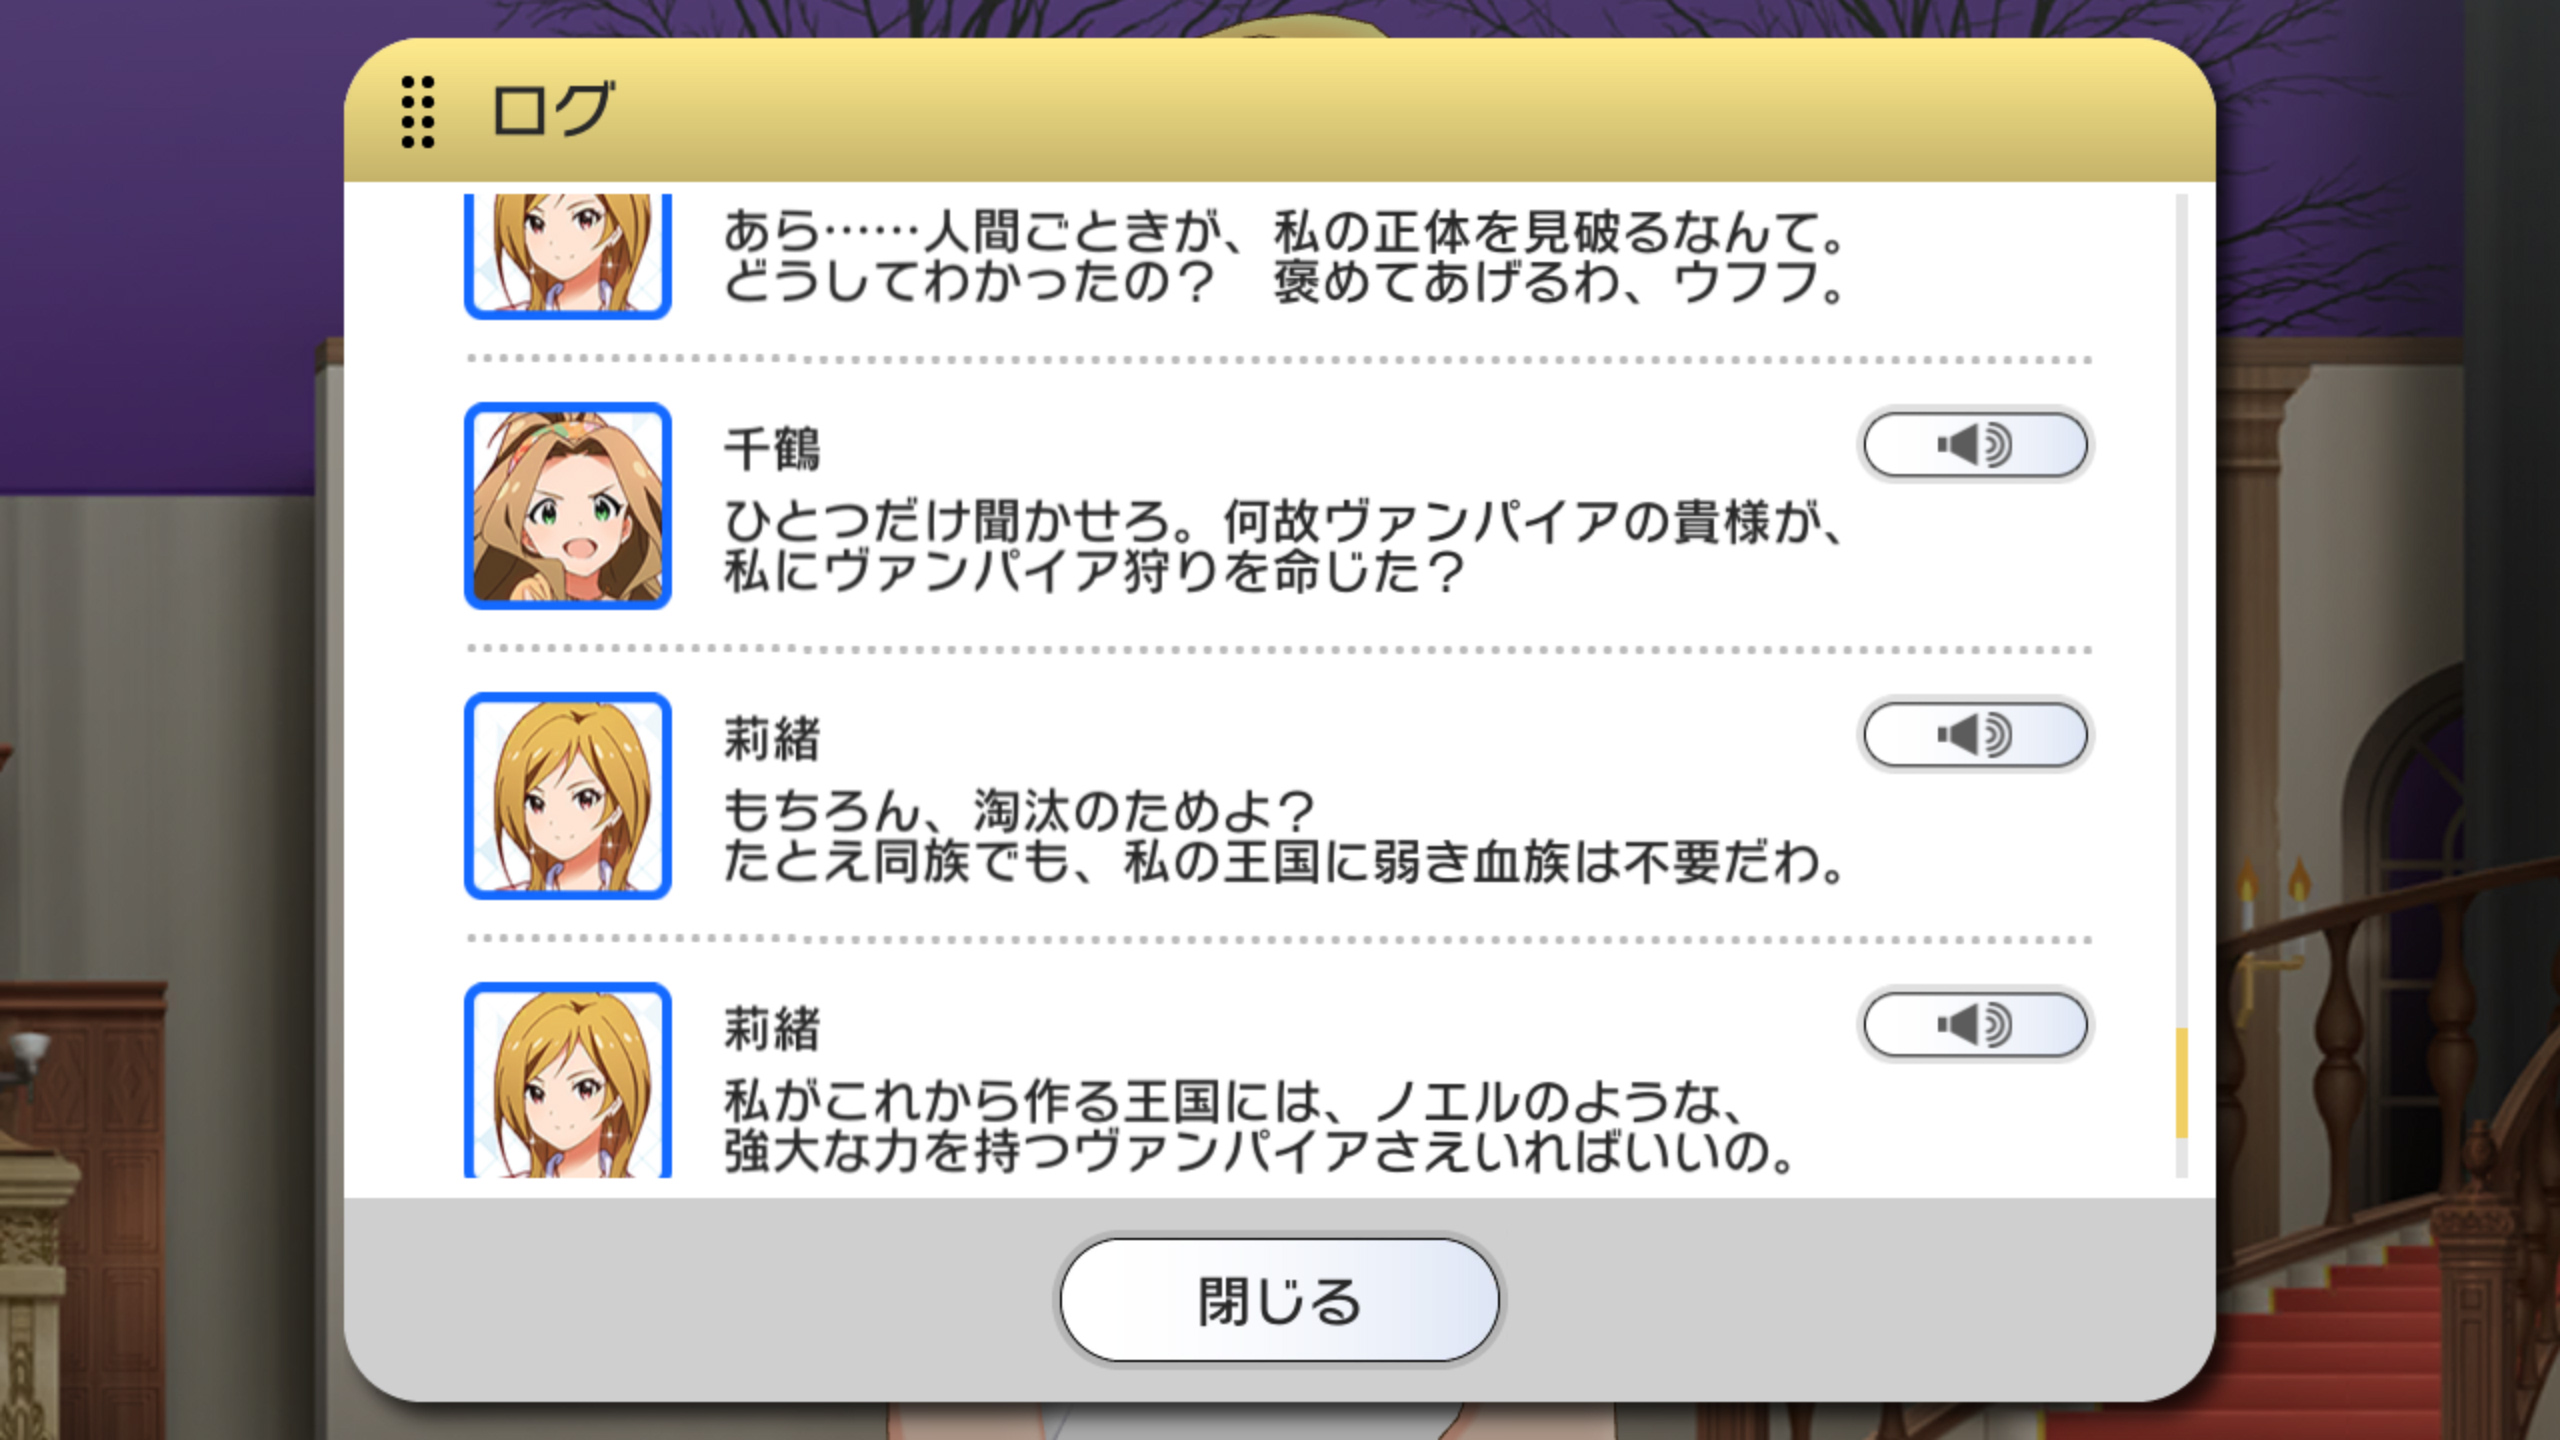Close the log with 閉じる button
This screenshot has width=2560, height=1440.
coord(1280,1300)
